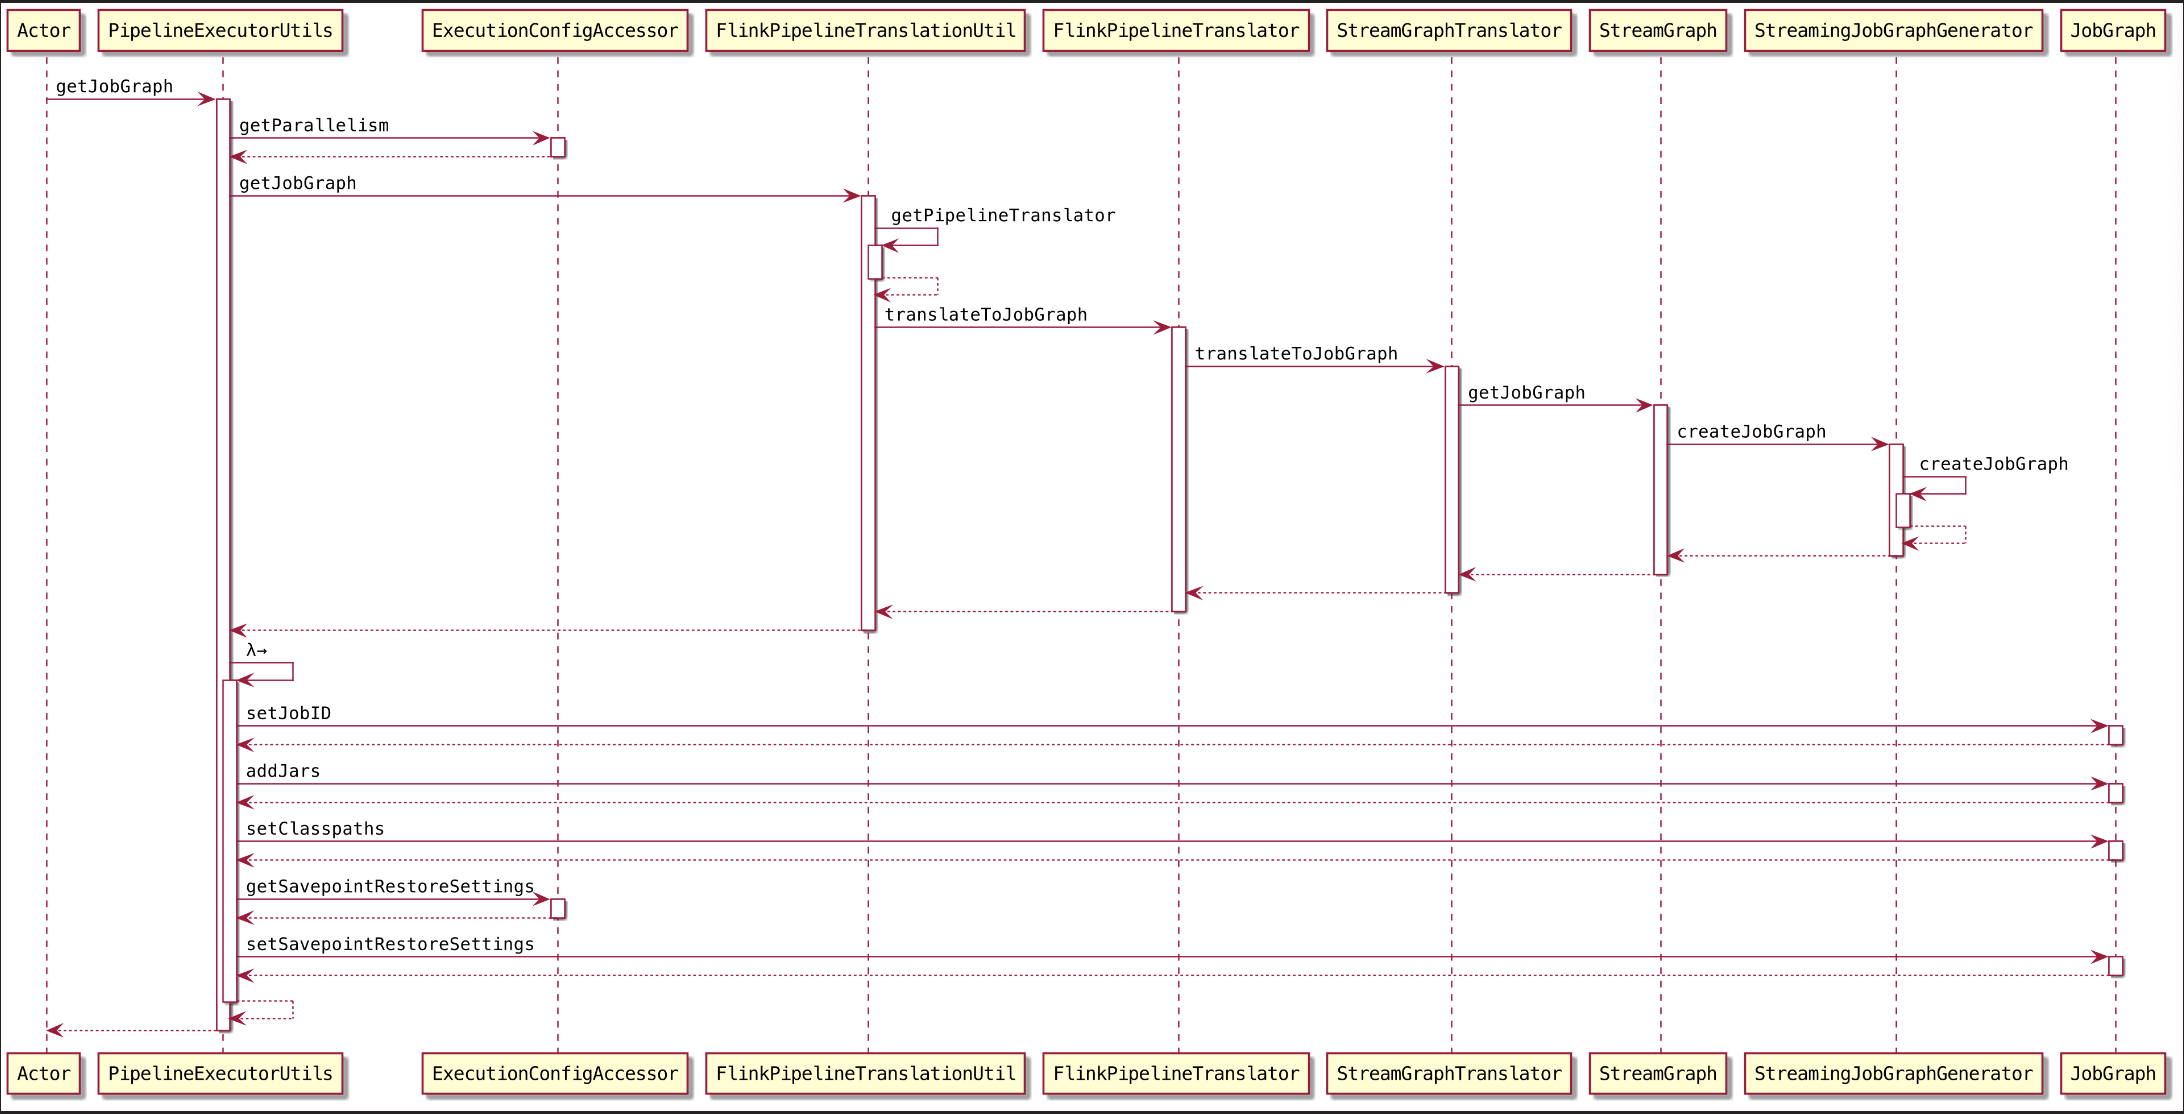
Task: Select the getPipelineTranslator self-call label
Action: point(1003,216)
